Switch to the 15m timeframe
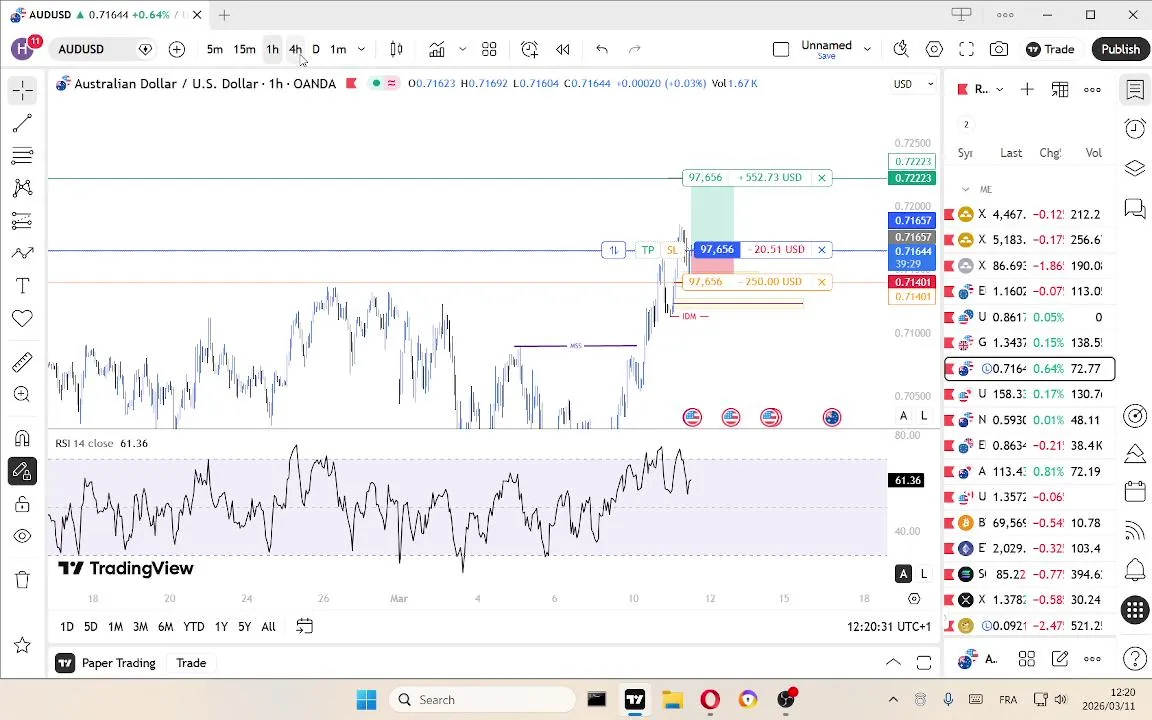 point(244,49)
